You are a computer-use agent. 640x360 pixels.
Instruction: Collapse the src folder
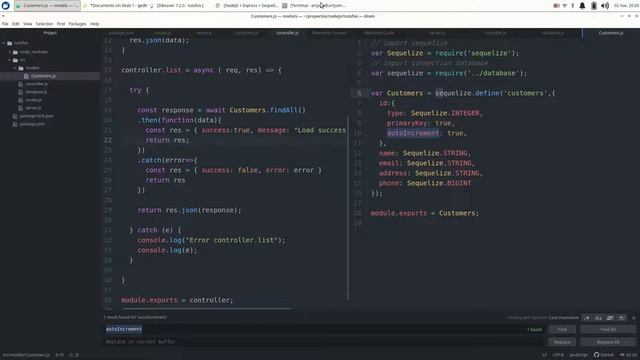coord(10,60)
